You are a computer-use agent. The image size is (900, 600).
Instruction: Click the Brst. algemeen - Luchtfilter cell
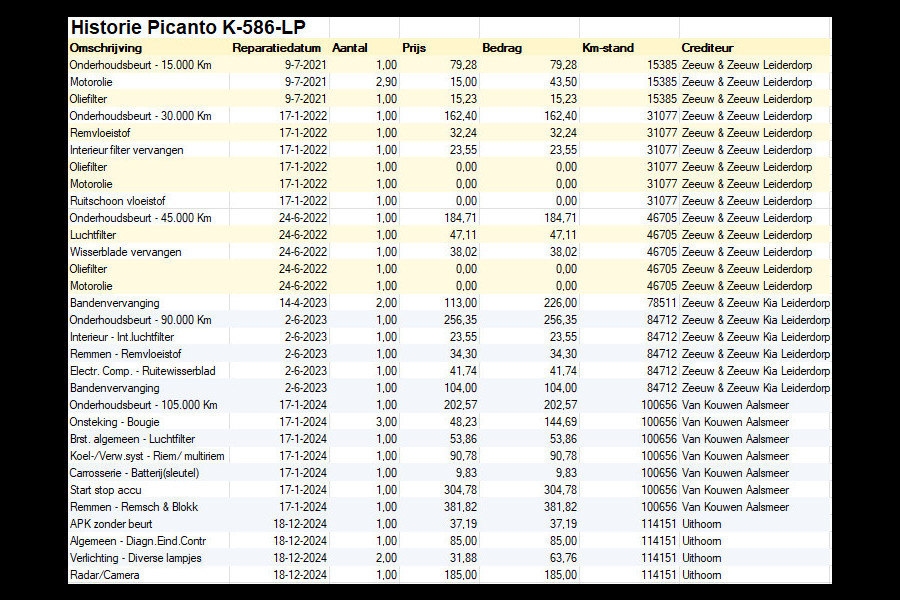133,439
